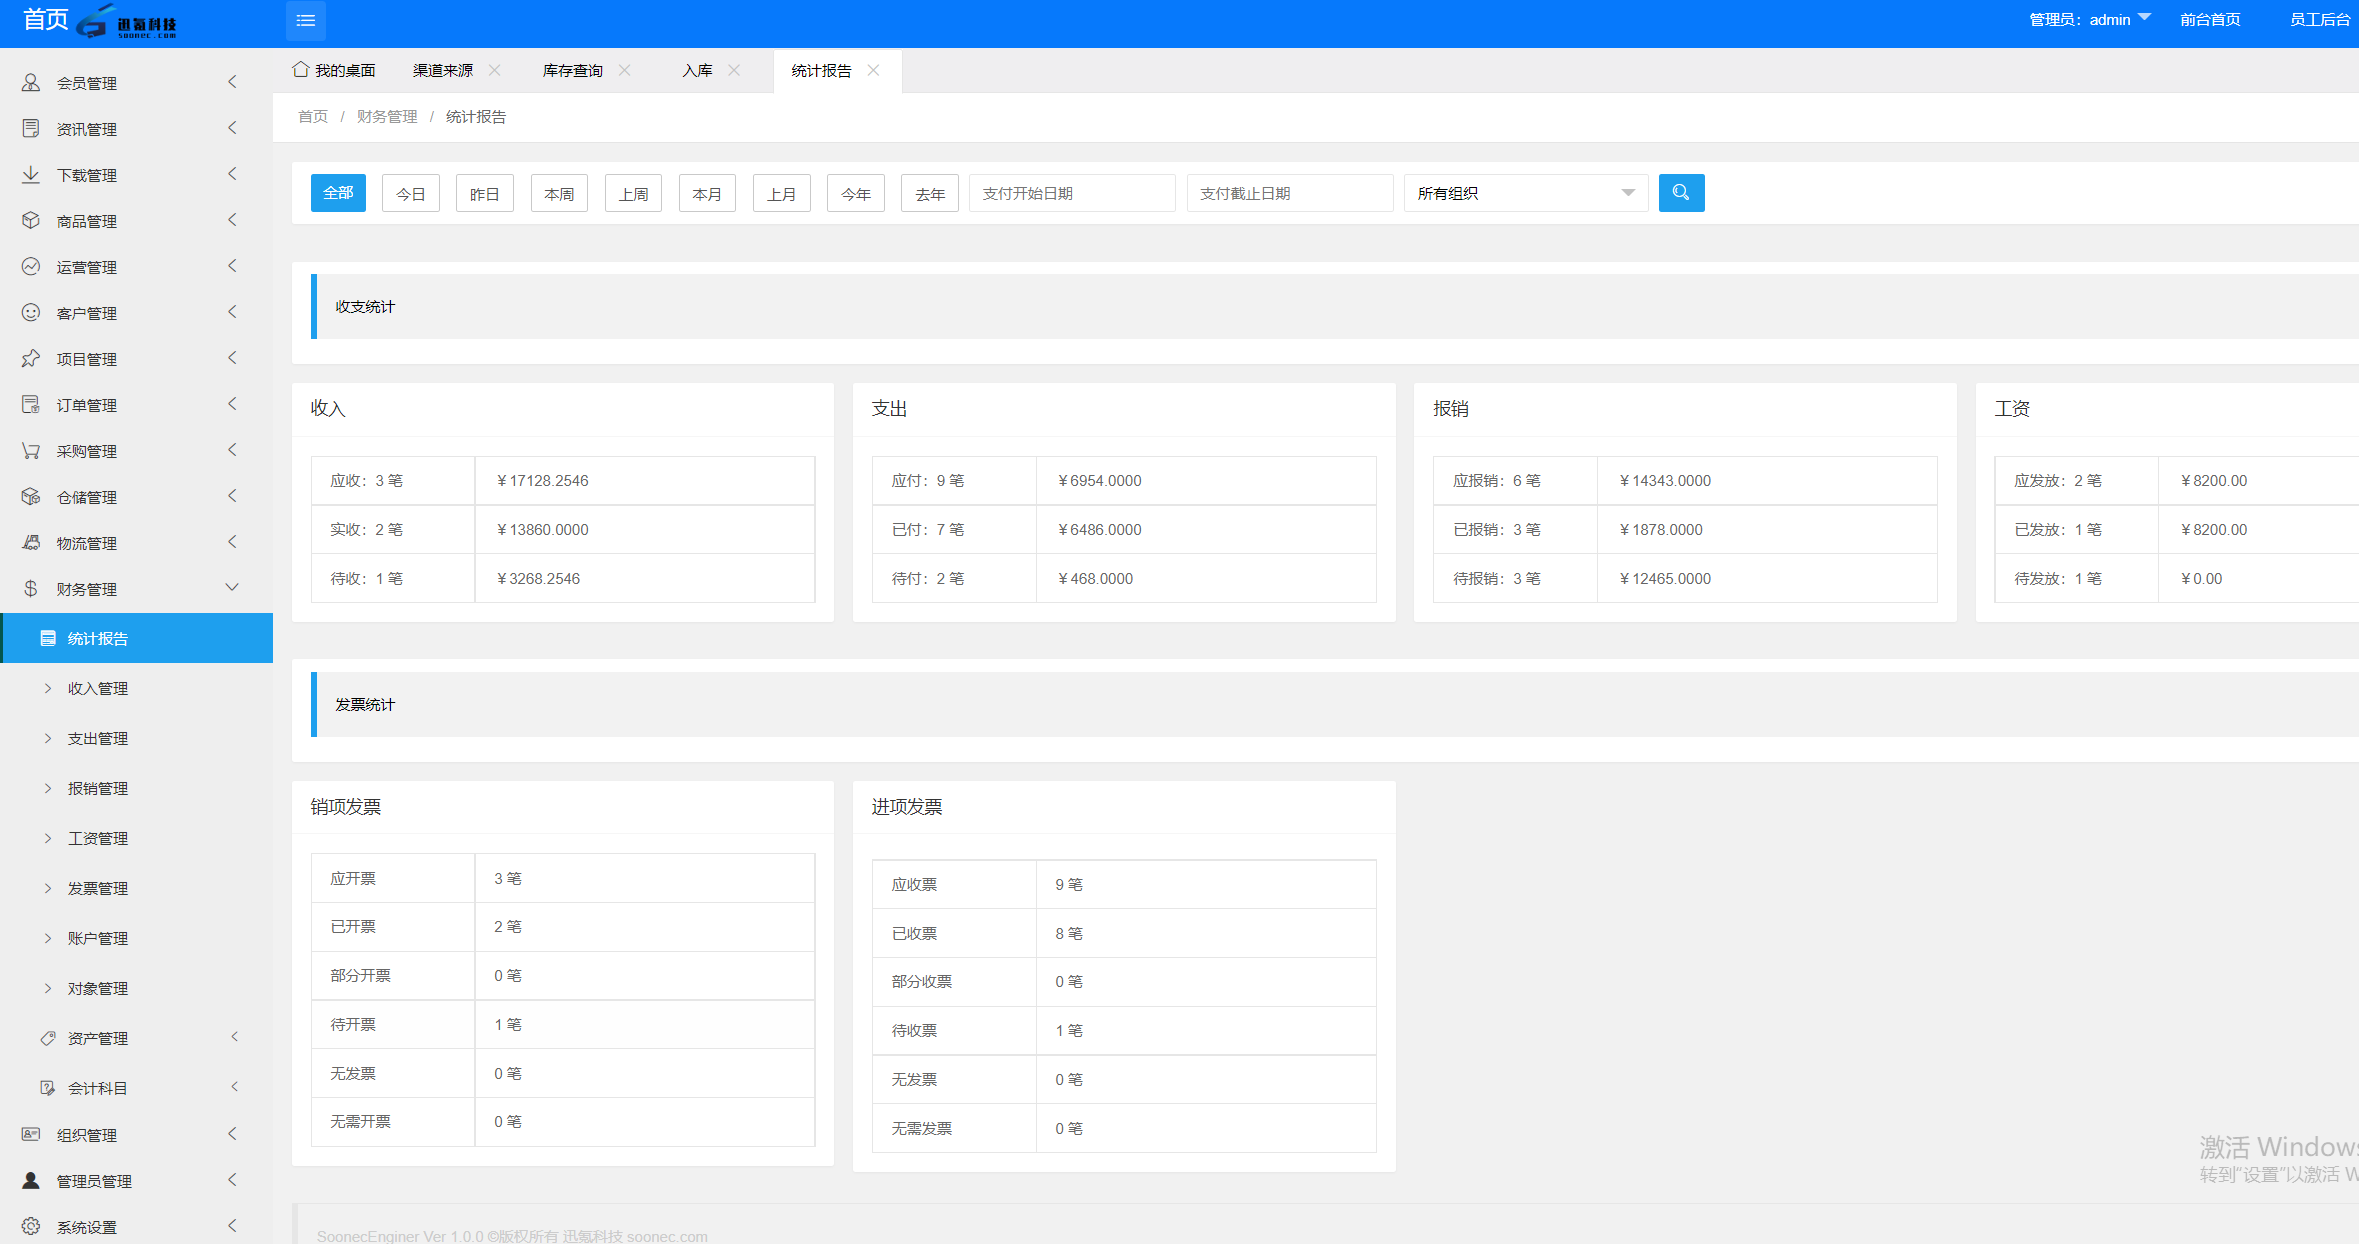Click the 财务管理 dollar icon
The height and width of the screenshot is (1244, 2359).
(31, 588)
